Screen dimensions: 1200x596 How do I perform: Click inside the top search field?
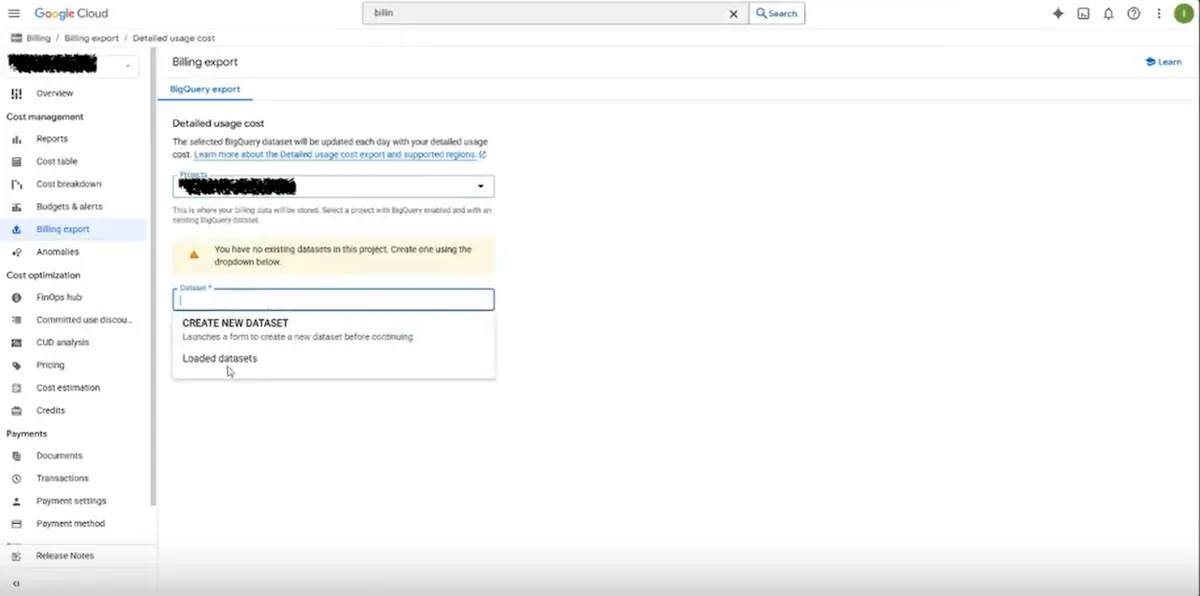click(x=545, y=14)
